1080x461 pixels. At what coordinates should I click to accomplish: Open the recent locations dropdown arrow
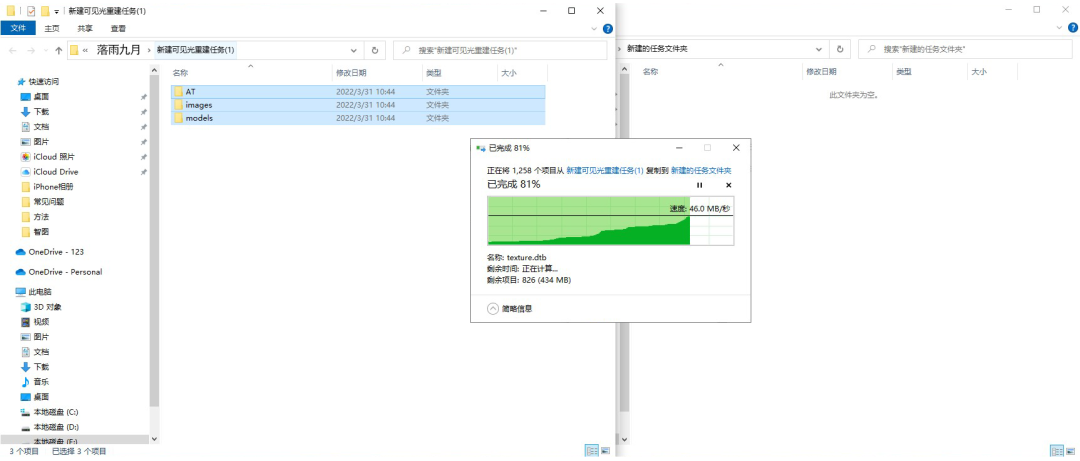[45, 51]
